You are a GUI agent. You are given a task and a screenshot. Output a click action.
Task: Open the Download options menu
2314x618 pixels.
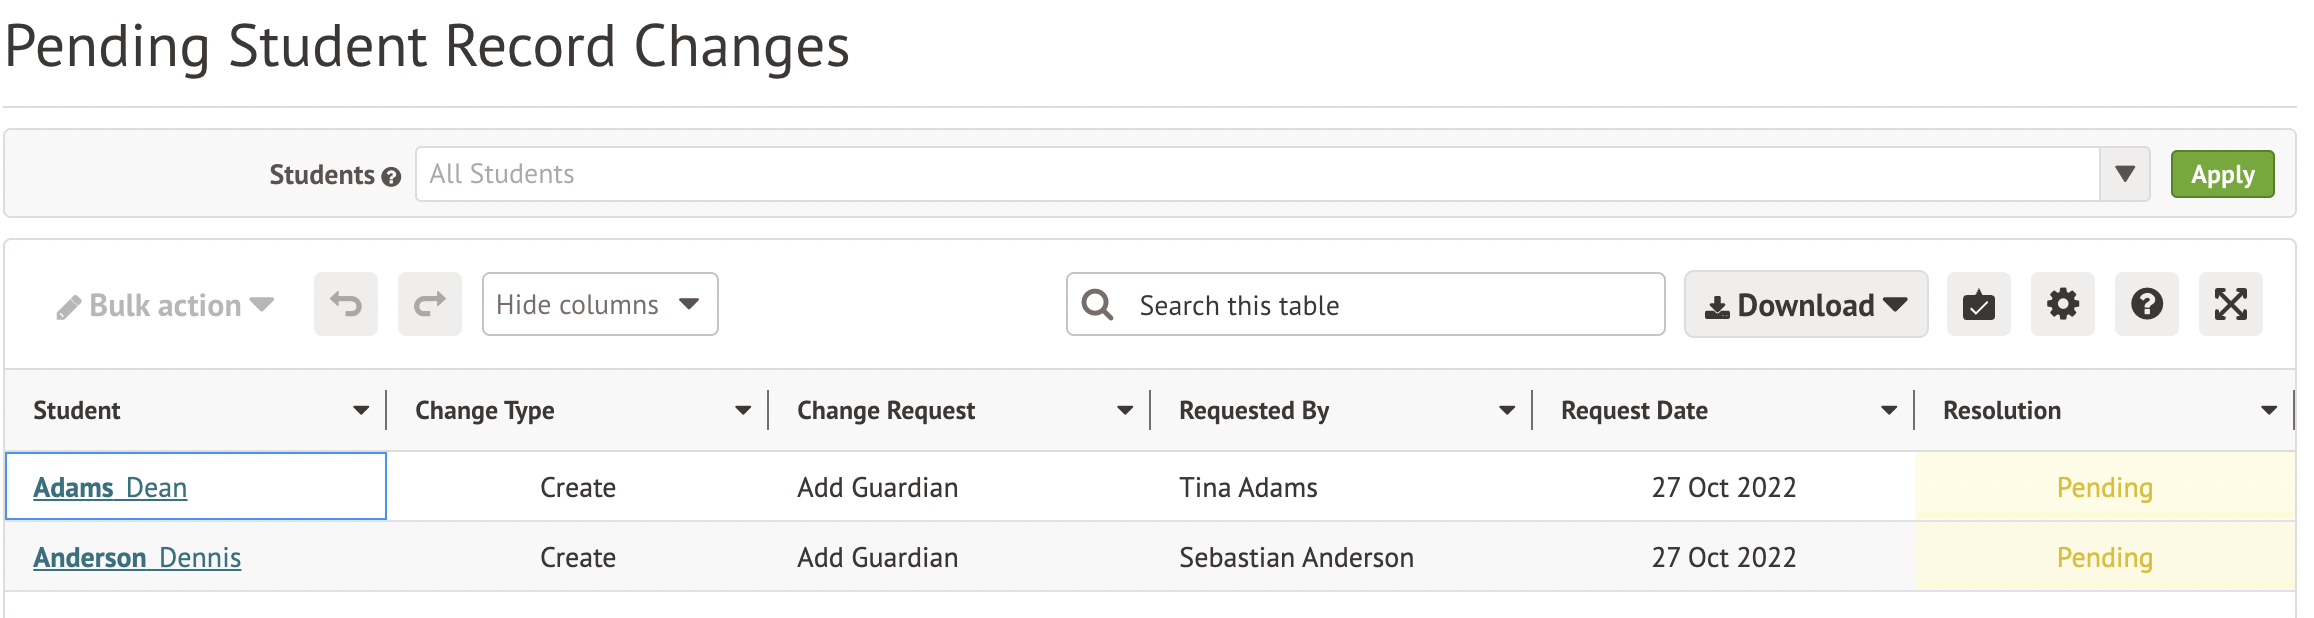(1805, 305)
